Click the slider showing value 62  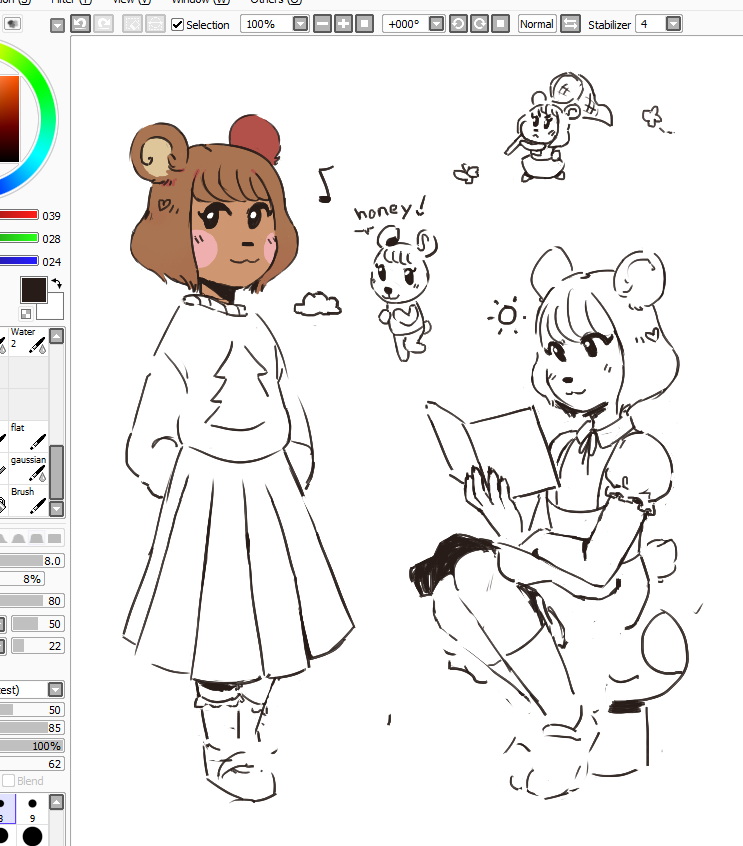pos(31,764)
